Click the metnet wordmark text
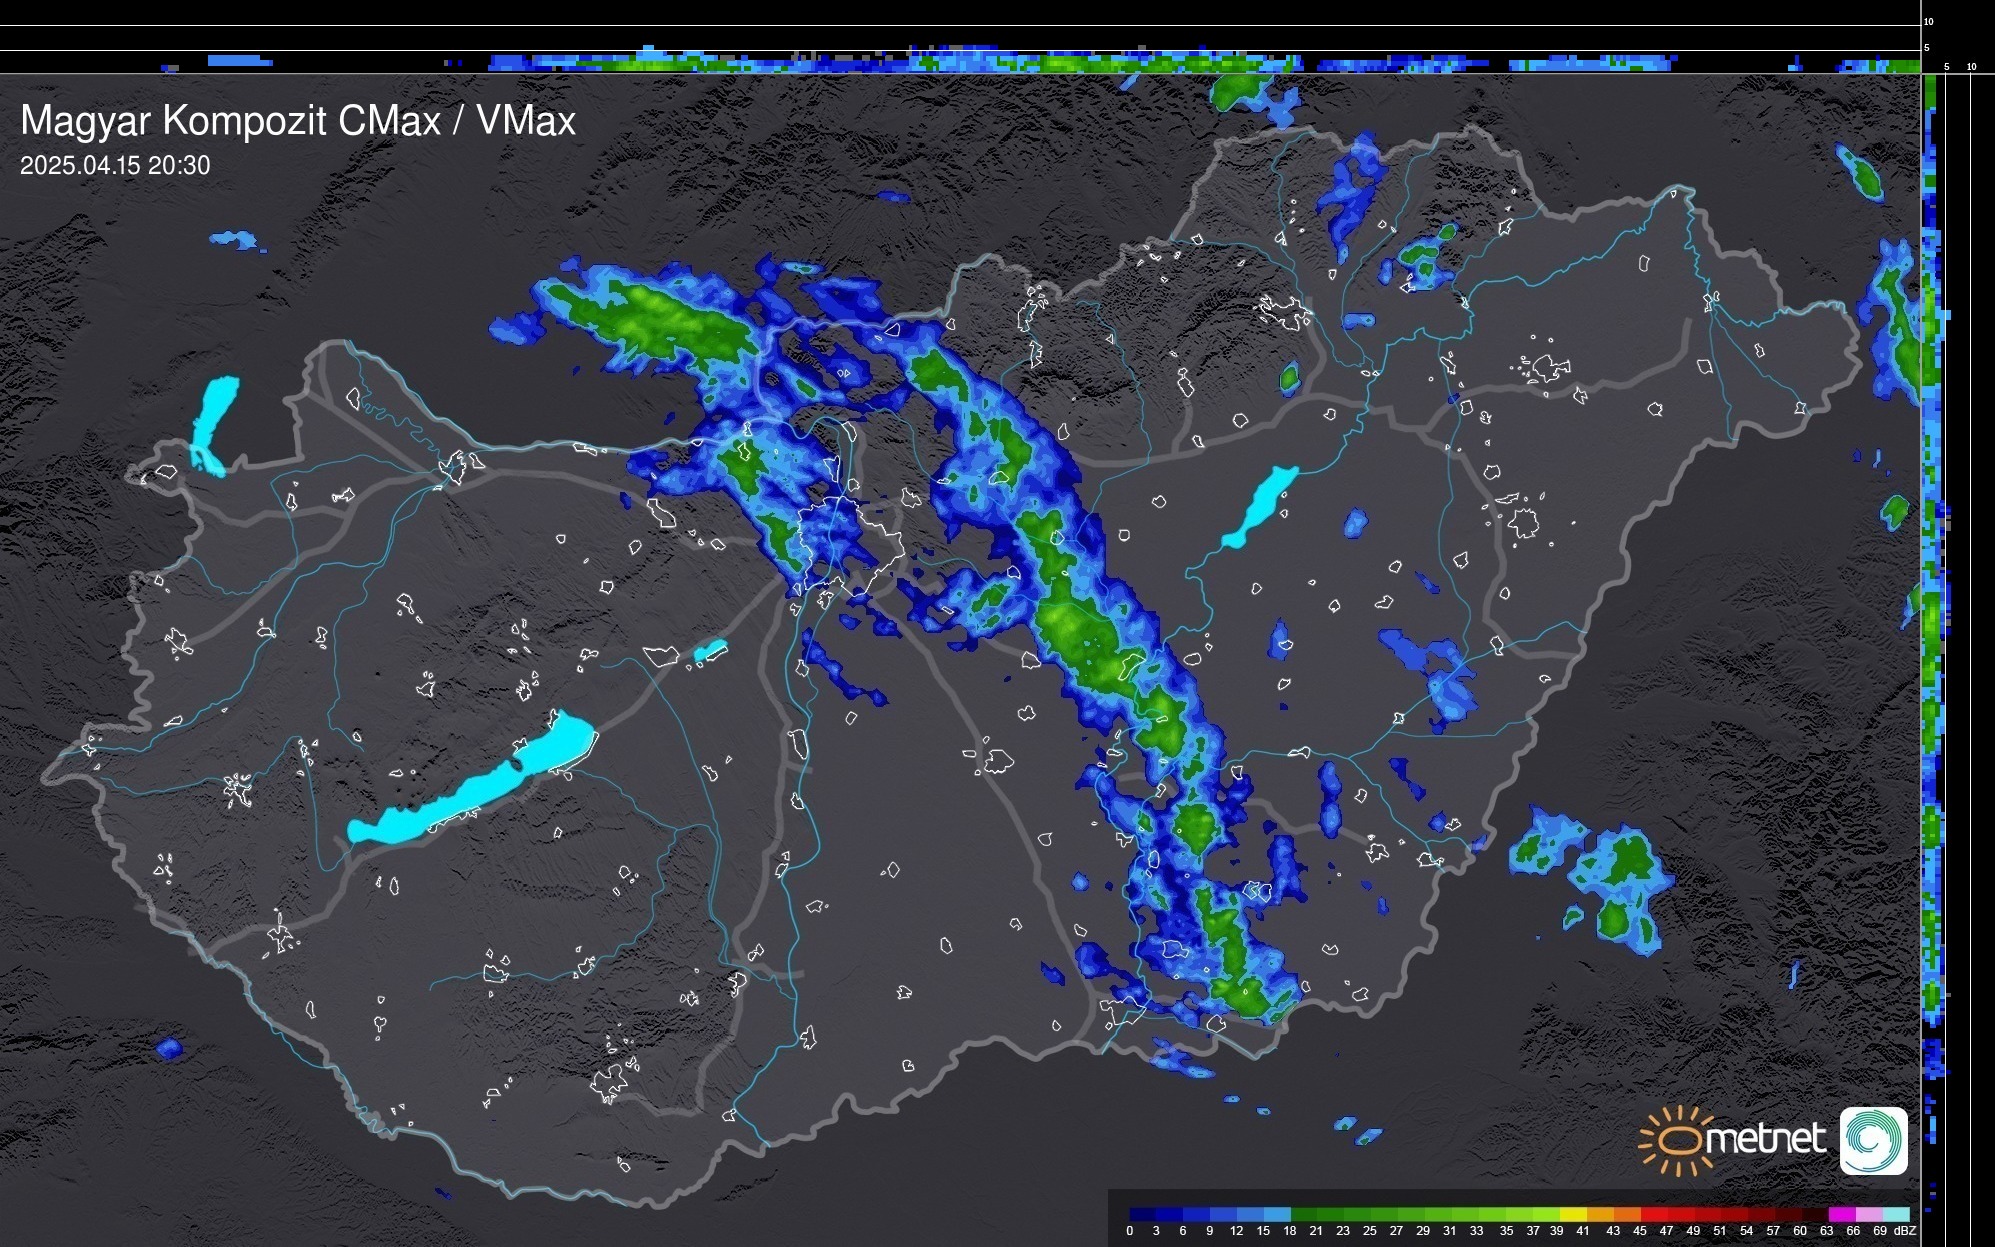Screen dimensions: 1995x1247 click(x=1765, y=1139)
